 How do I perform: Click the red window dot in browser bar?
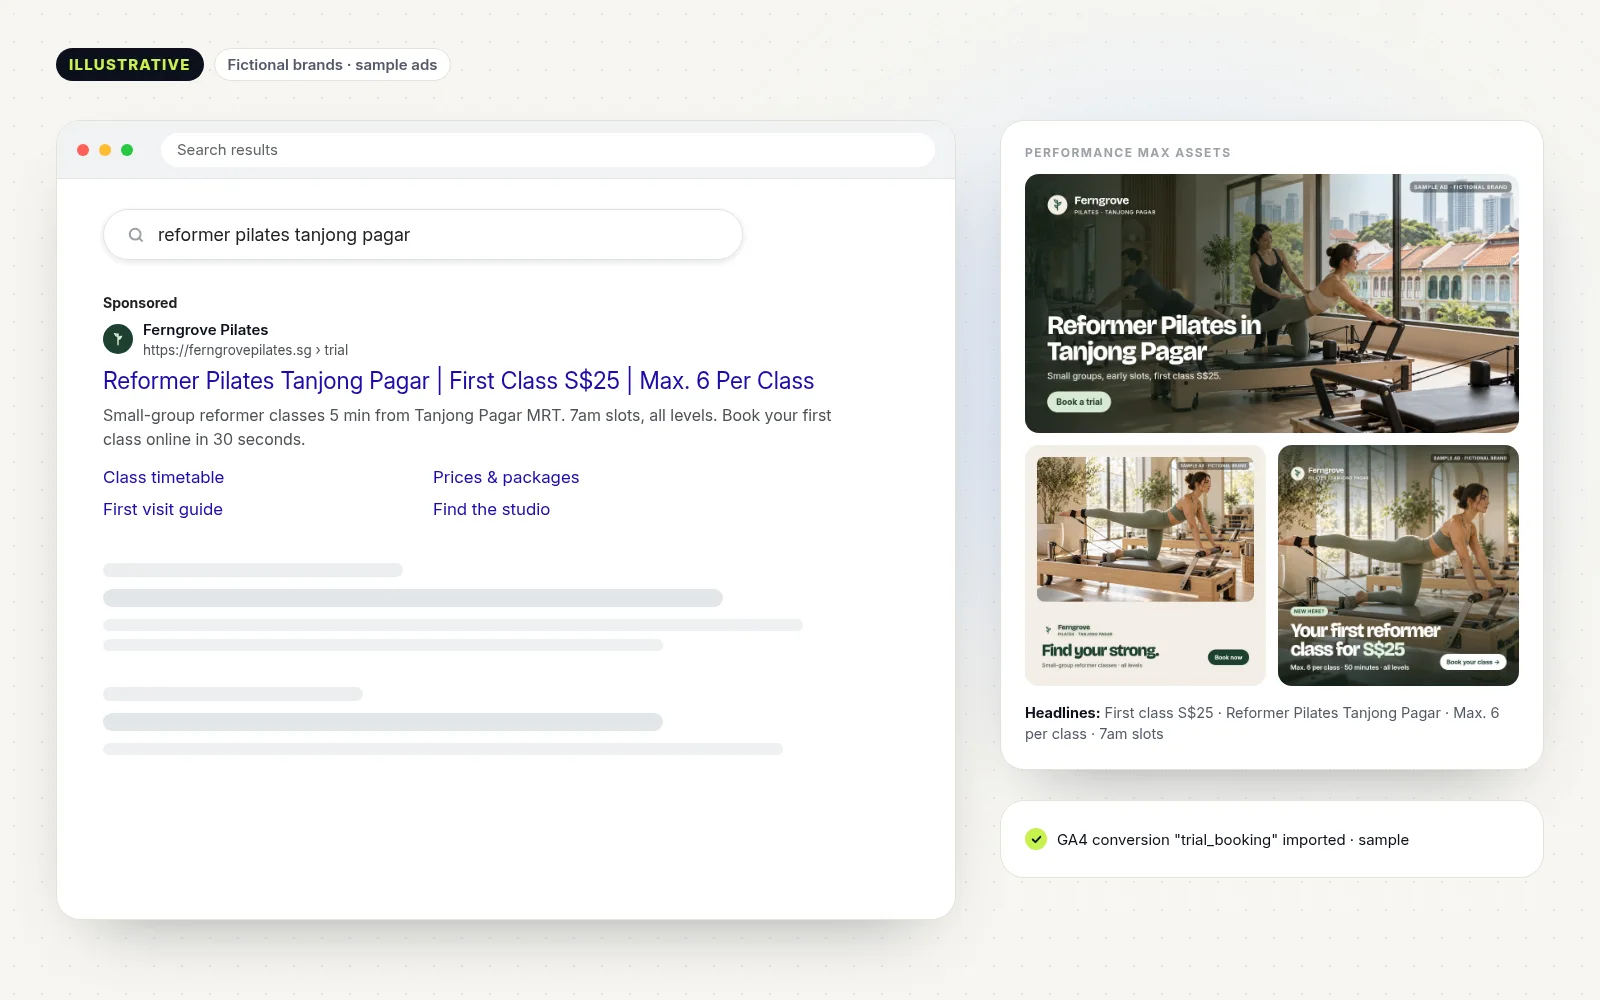pos(83,150)
